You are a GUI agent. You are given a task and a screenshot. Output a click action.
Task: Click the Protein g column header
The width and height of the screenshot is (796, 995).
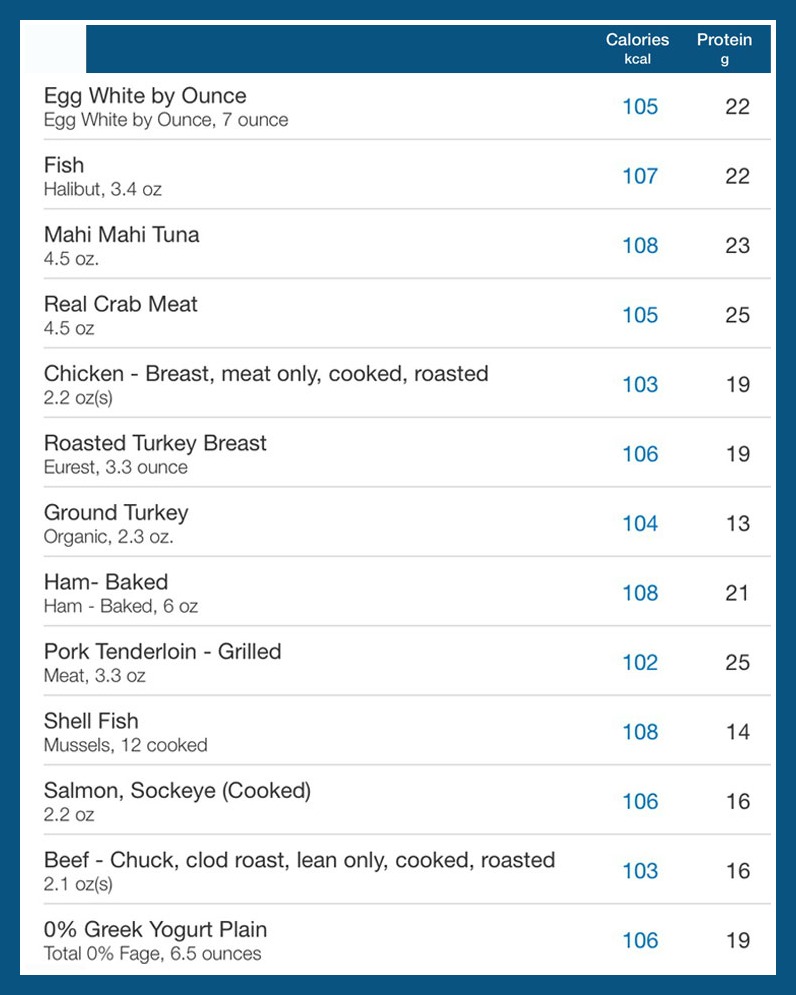(x=724, y=48)
